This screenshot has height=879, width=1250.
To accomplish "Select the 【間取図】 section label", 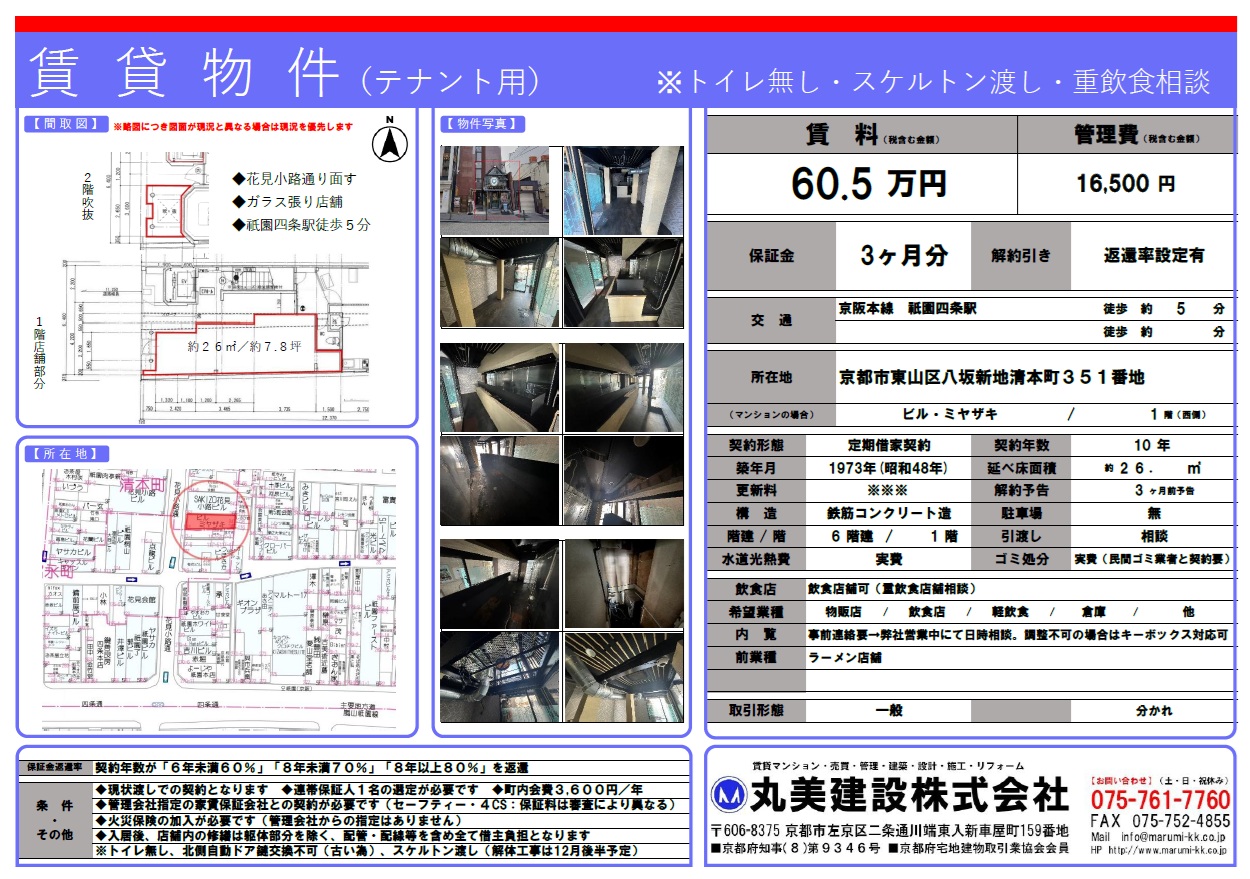I will point(63,125).
